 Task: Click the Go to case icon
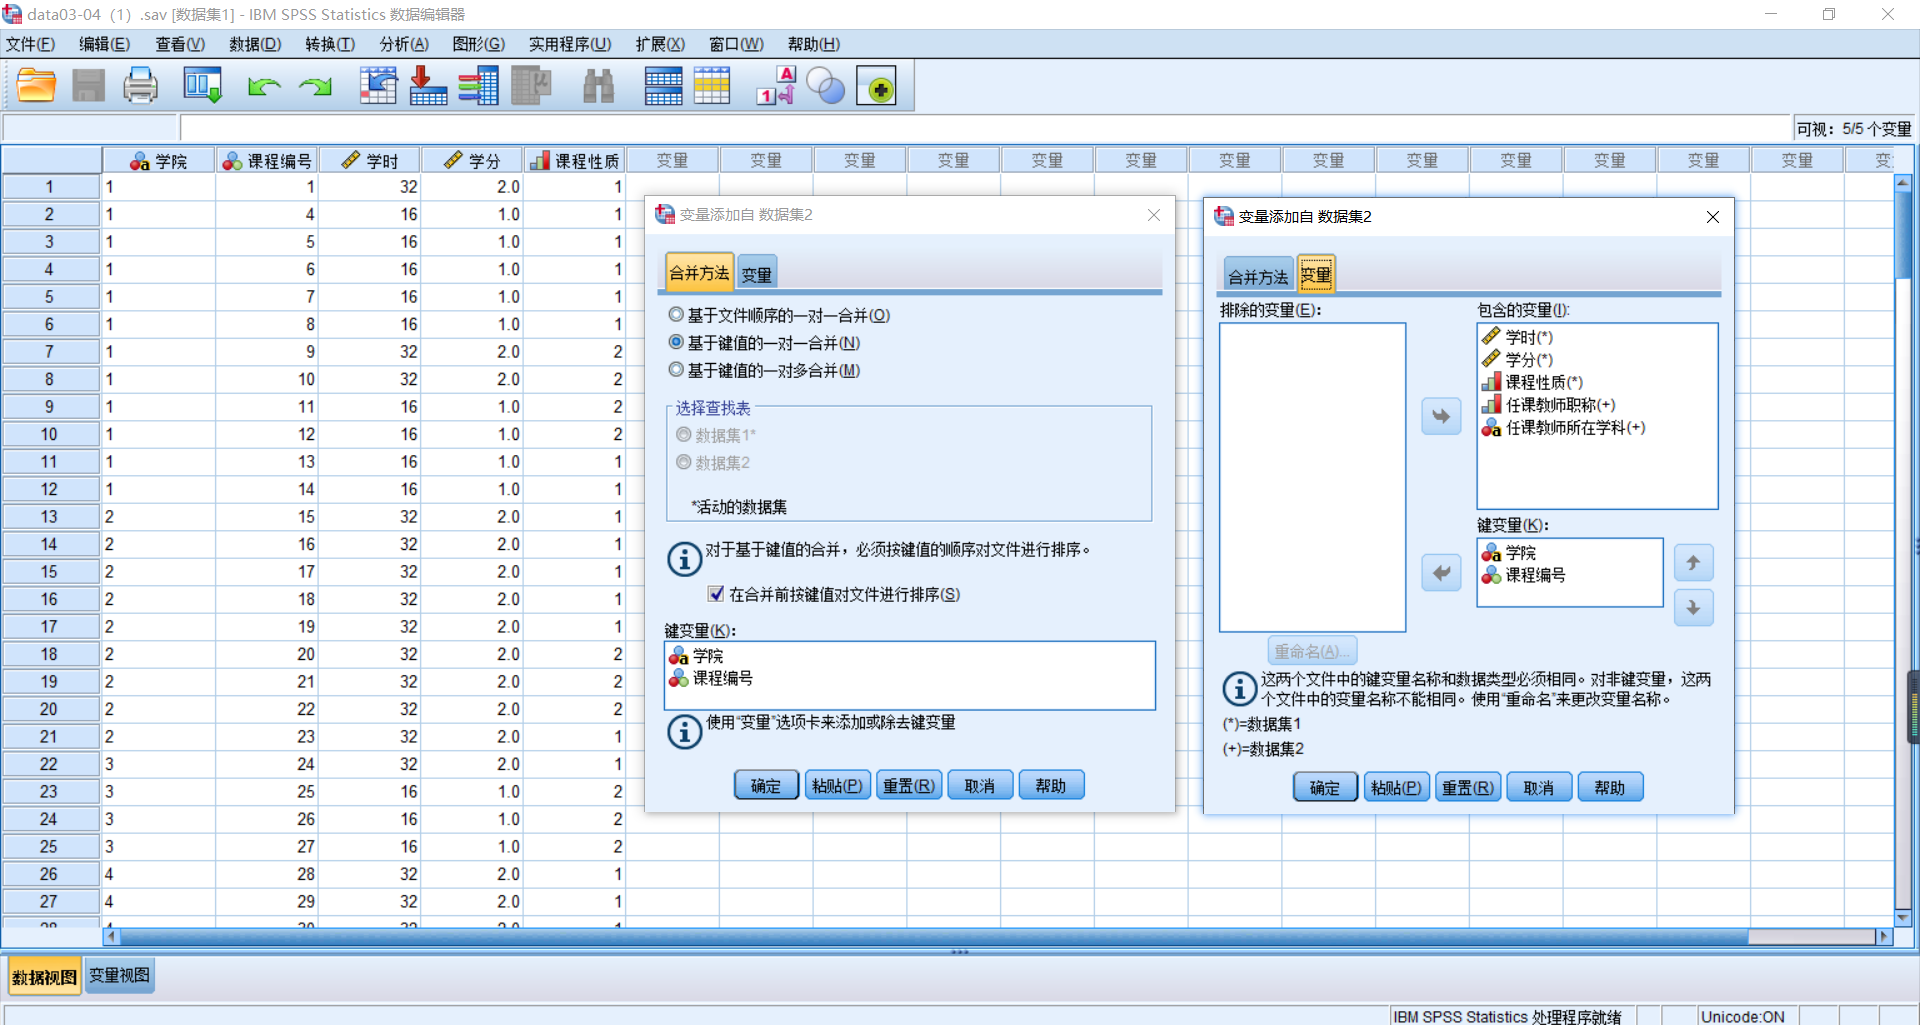tap(378, 86)
